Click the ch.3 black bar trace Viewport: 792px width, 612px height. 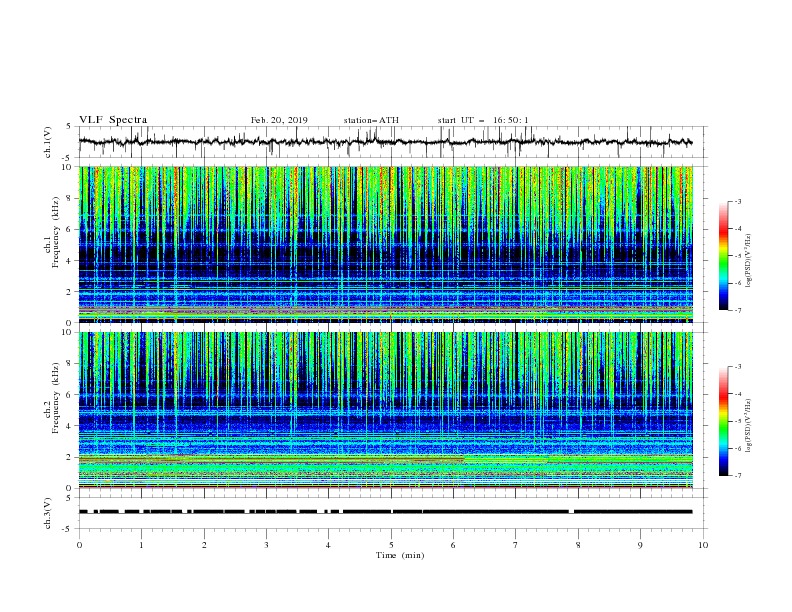[385, 512]
